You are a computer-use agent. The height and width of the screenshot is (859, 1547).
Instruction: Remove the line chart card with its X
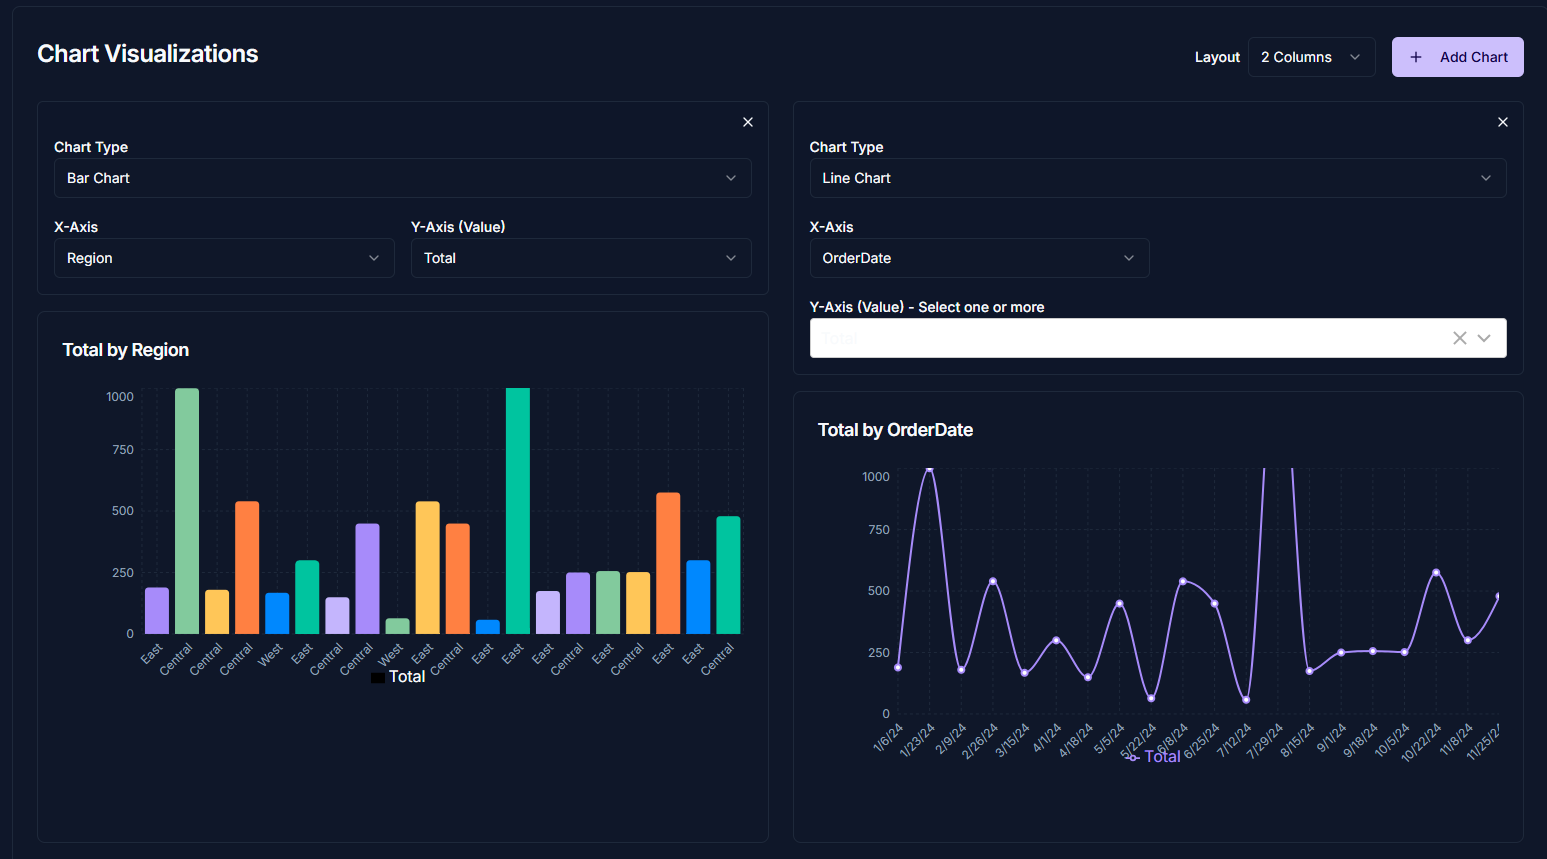pos(1502,121)
